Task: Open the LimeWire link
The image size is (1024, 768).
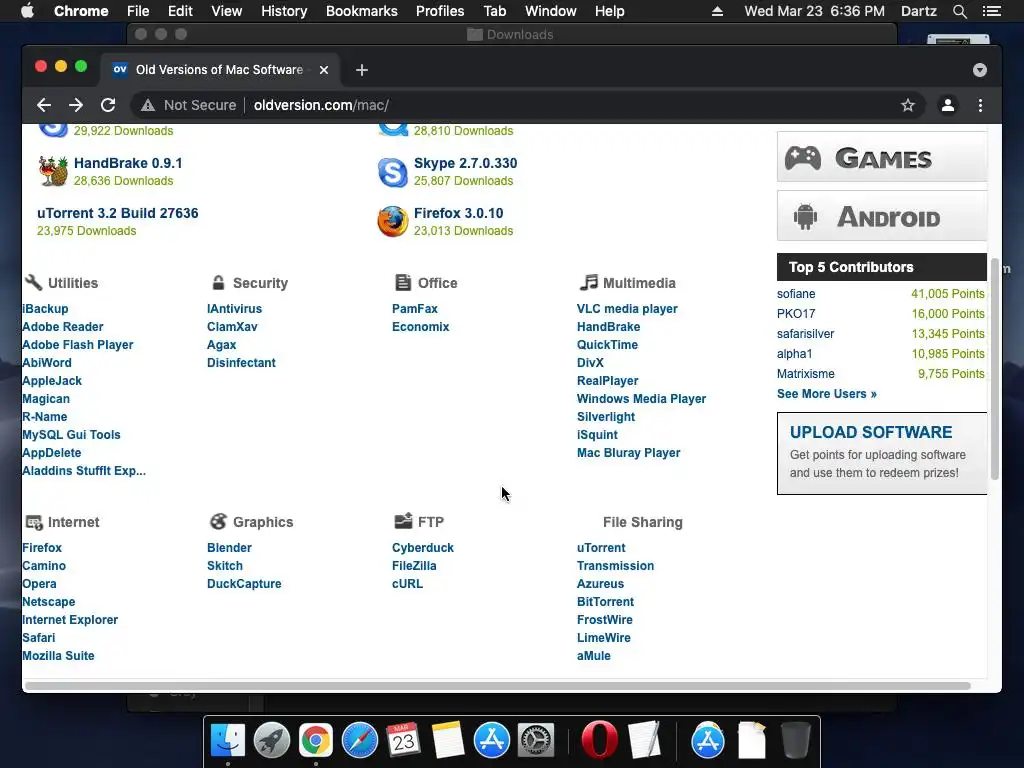Action: coord(603,638)
